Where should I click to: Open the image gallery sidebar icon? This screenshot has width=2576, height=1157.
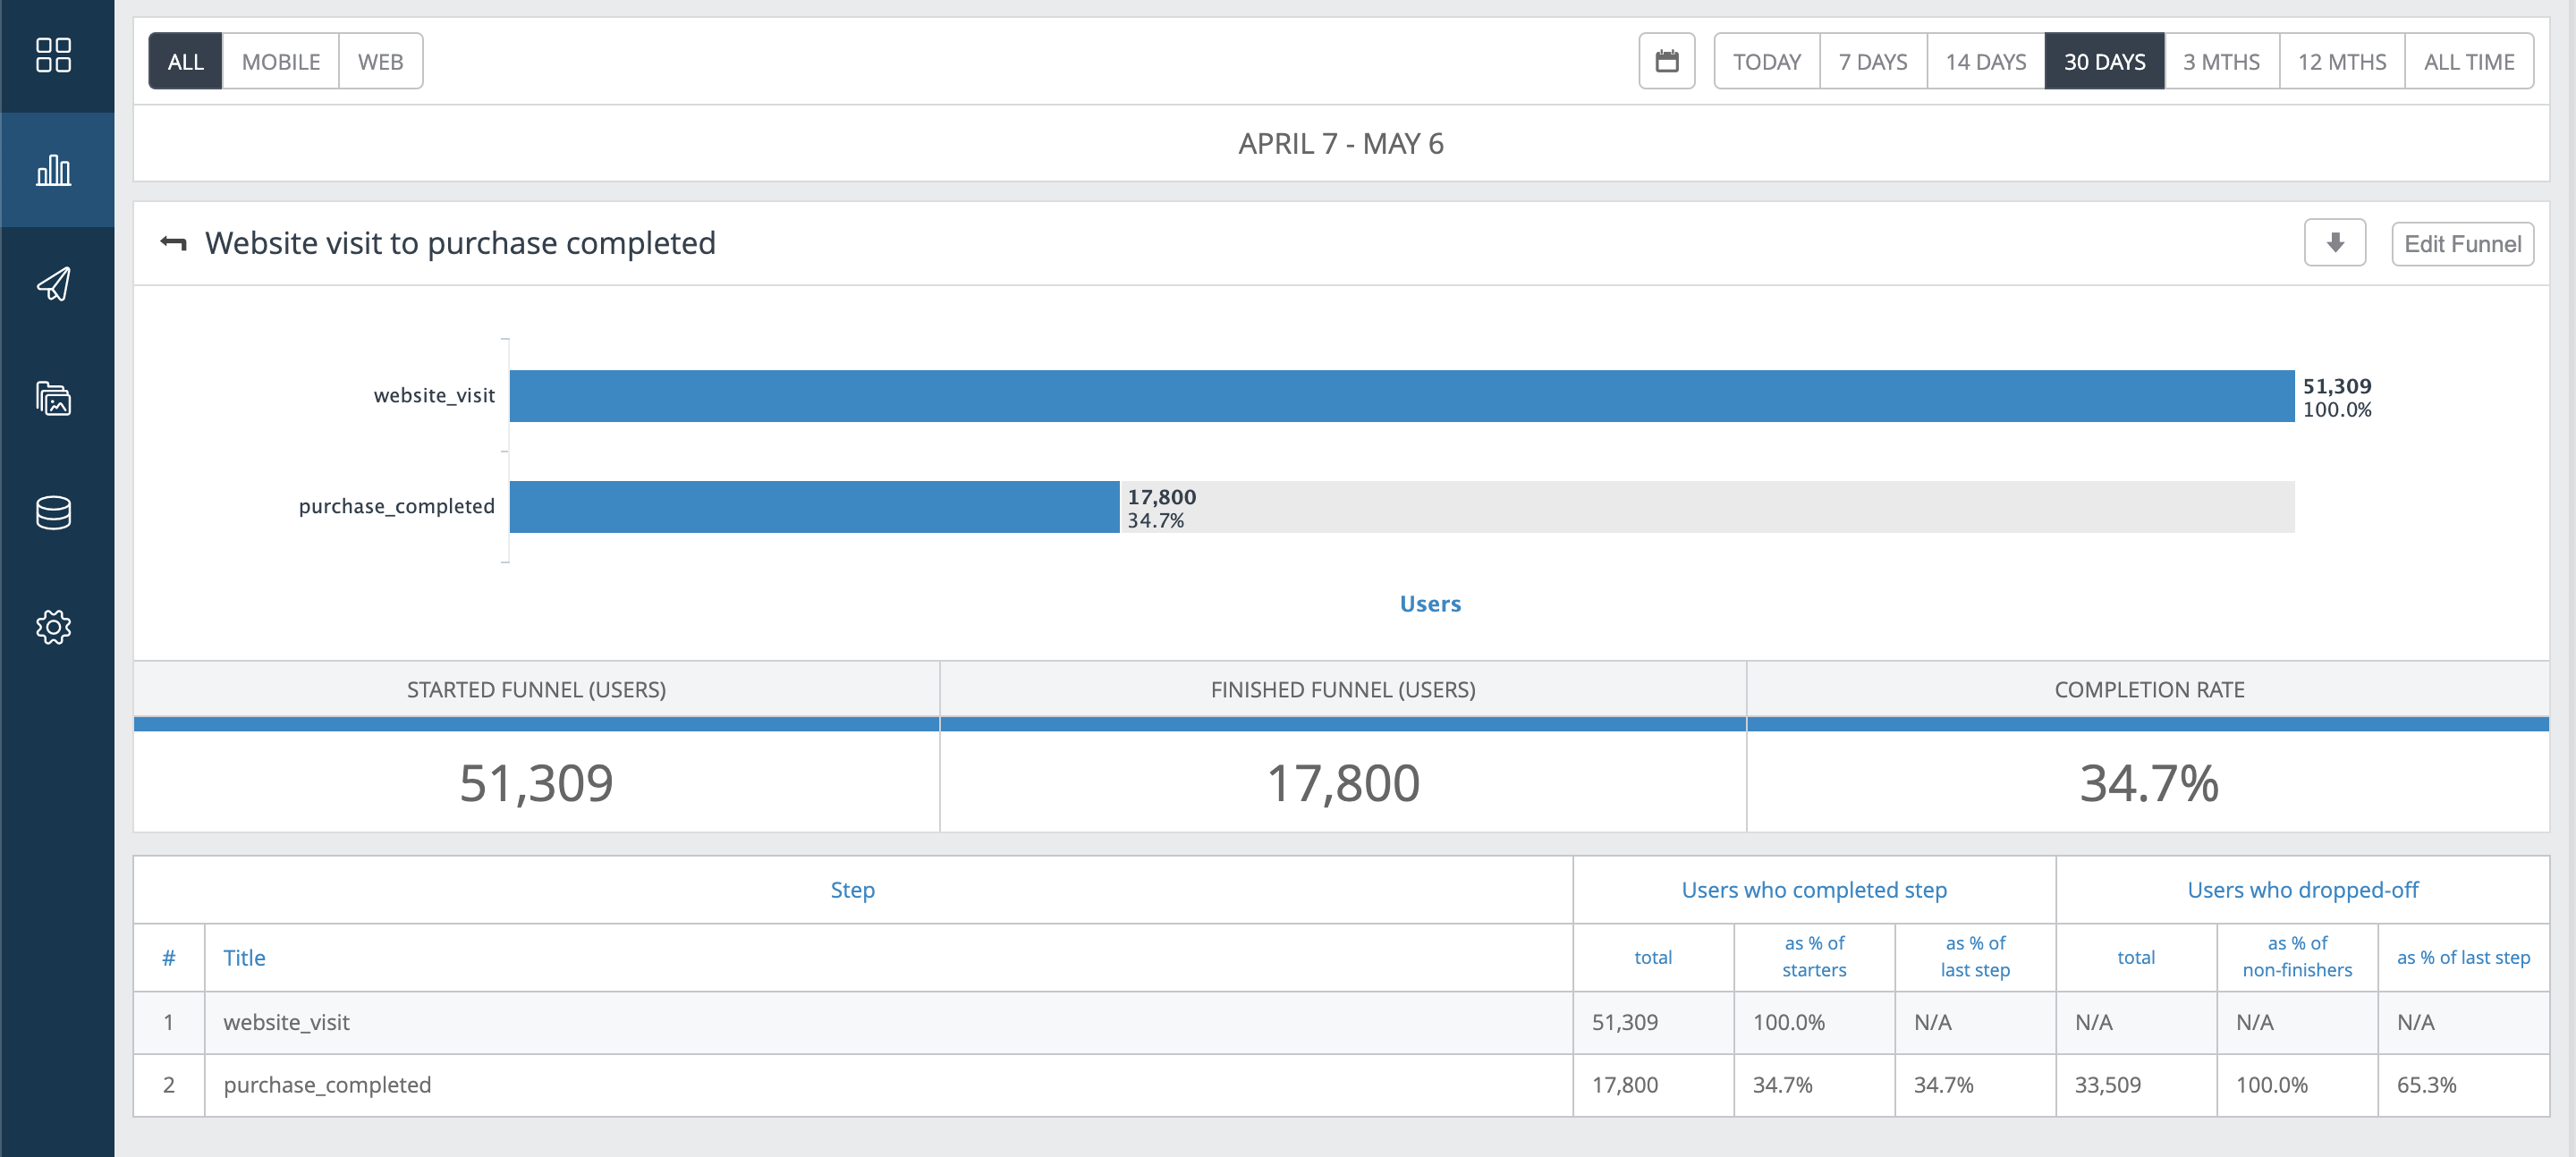(x=54, y=398)
